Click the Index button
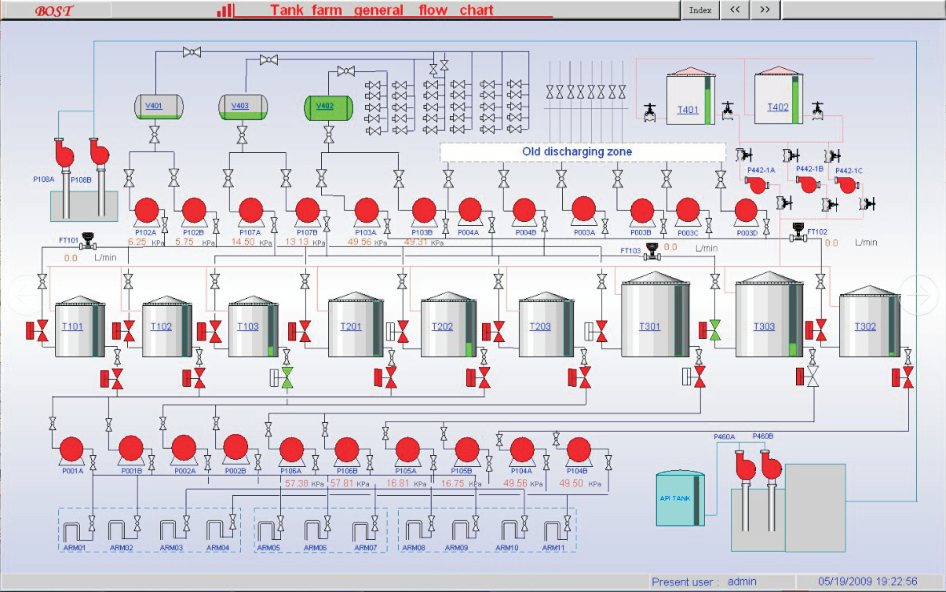This screenshot has width=946, height=592. click(x=700, y=10)
